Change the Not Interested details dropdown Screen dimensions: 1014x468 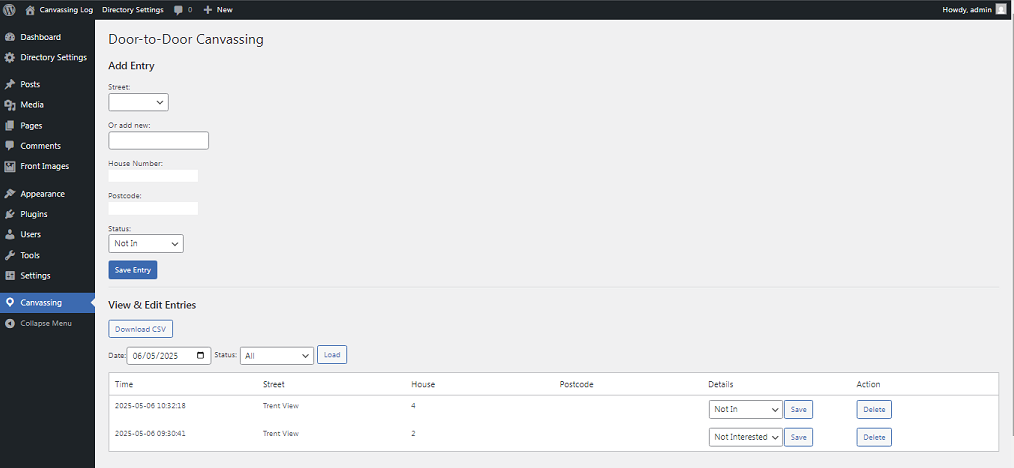[x=745, y=437]
